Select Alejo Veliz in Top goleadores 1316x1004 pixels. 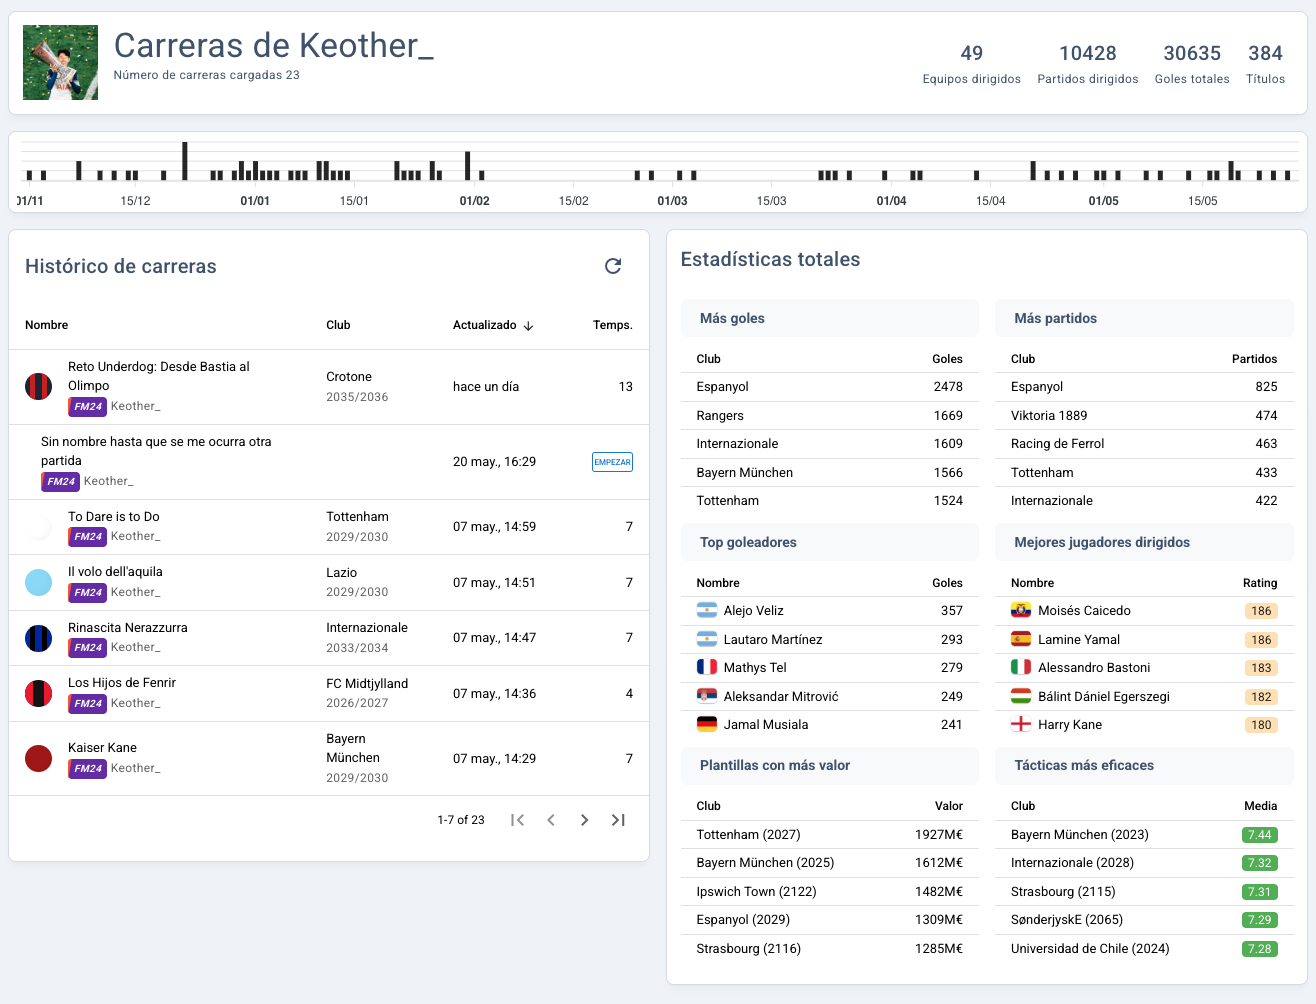tap(753, 610)
